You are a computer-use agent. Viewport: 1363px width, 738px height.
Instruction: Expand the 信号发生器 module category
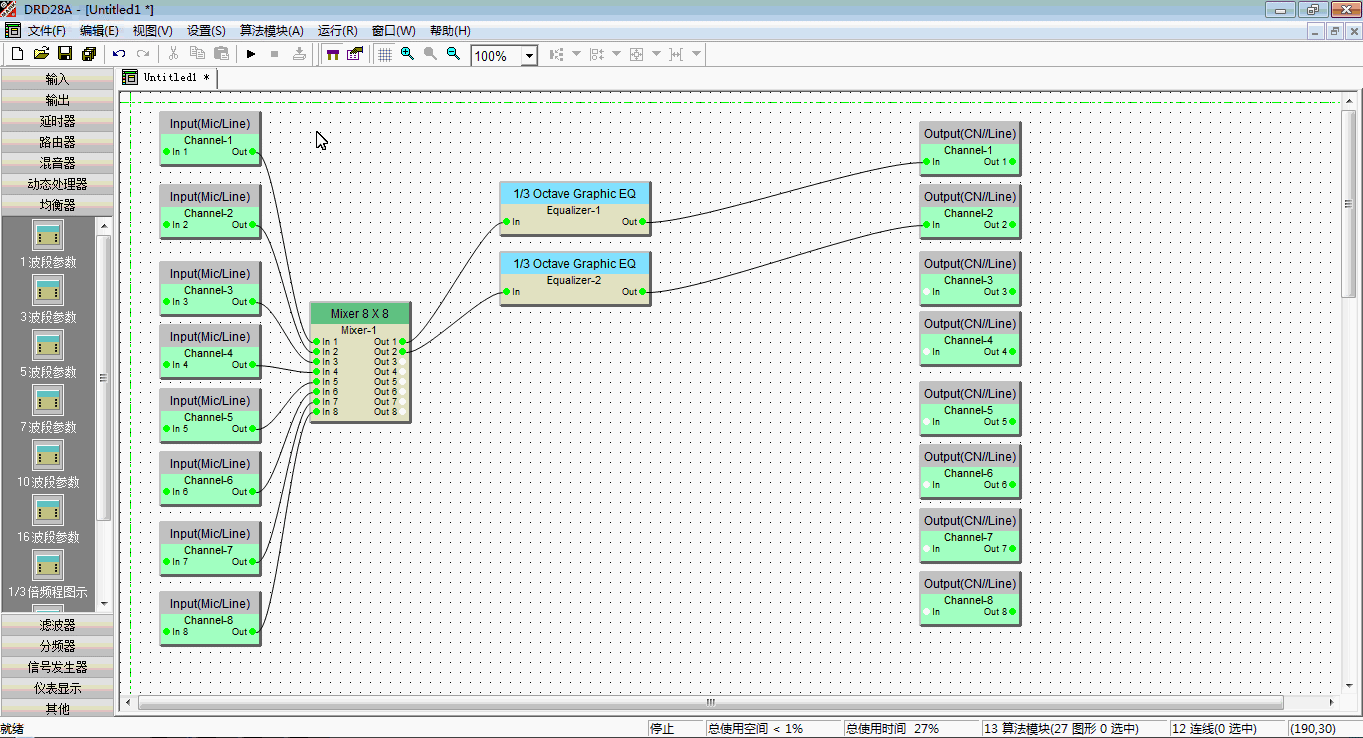coord(57,667)
